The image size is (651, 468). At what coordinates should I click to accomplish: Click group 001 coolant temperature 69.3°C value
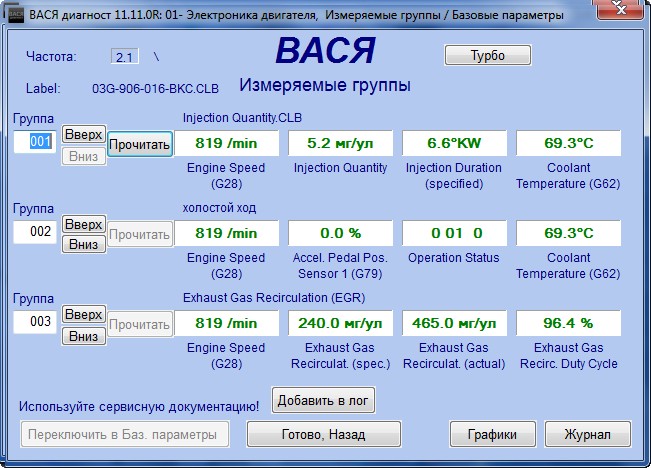(569, 143)
